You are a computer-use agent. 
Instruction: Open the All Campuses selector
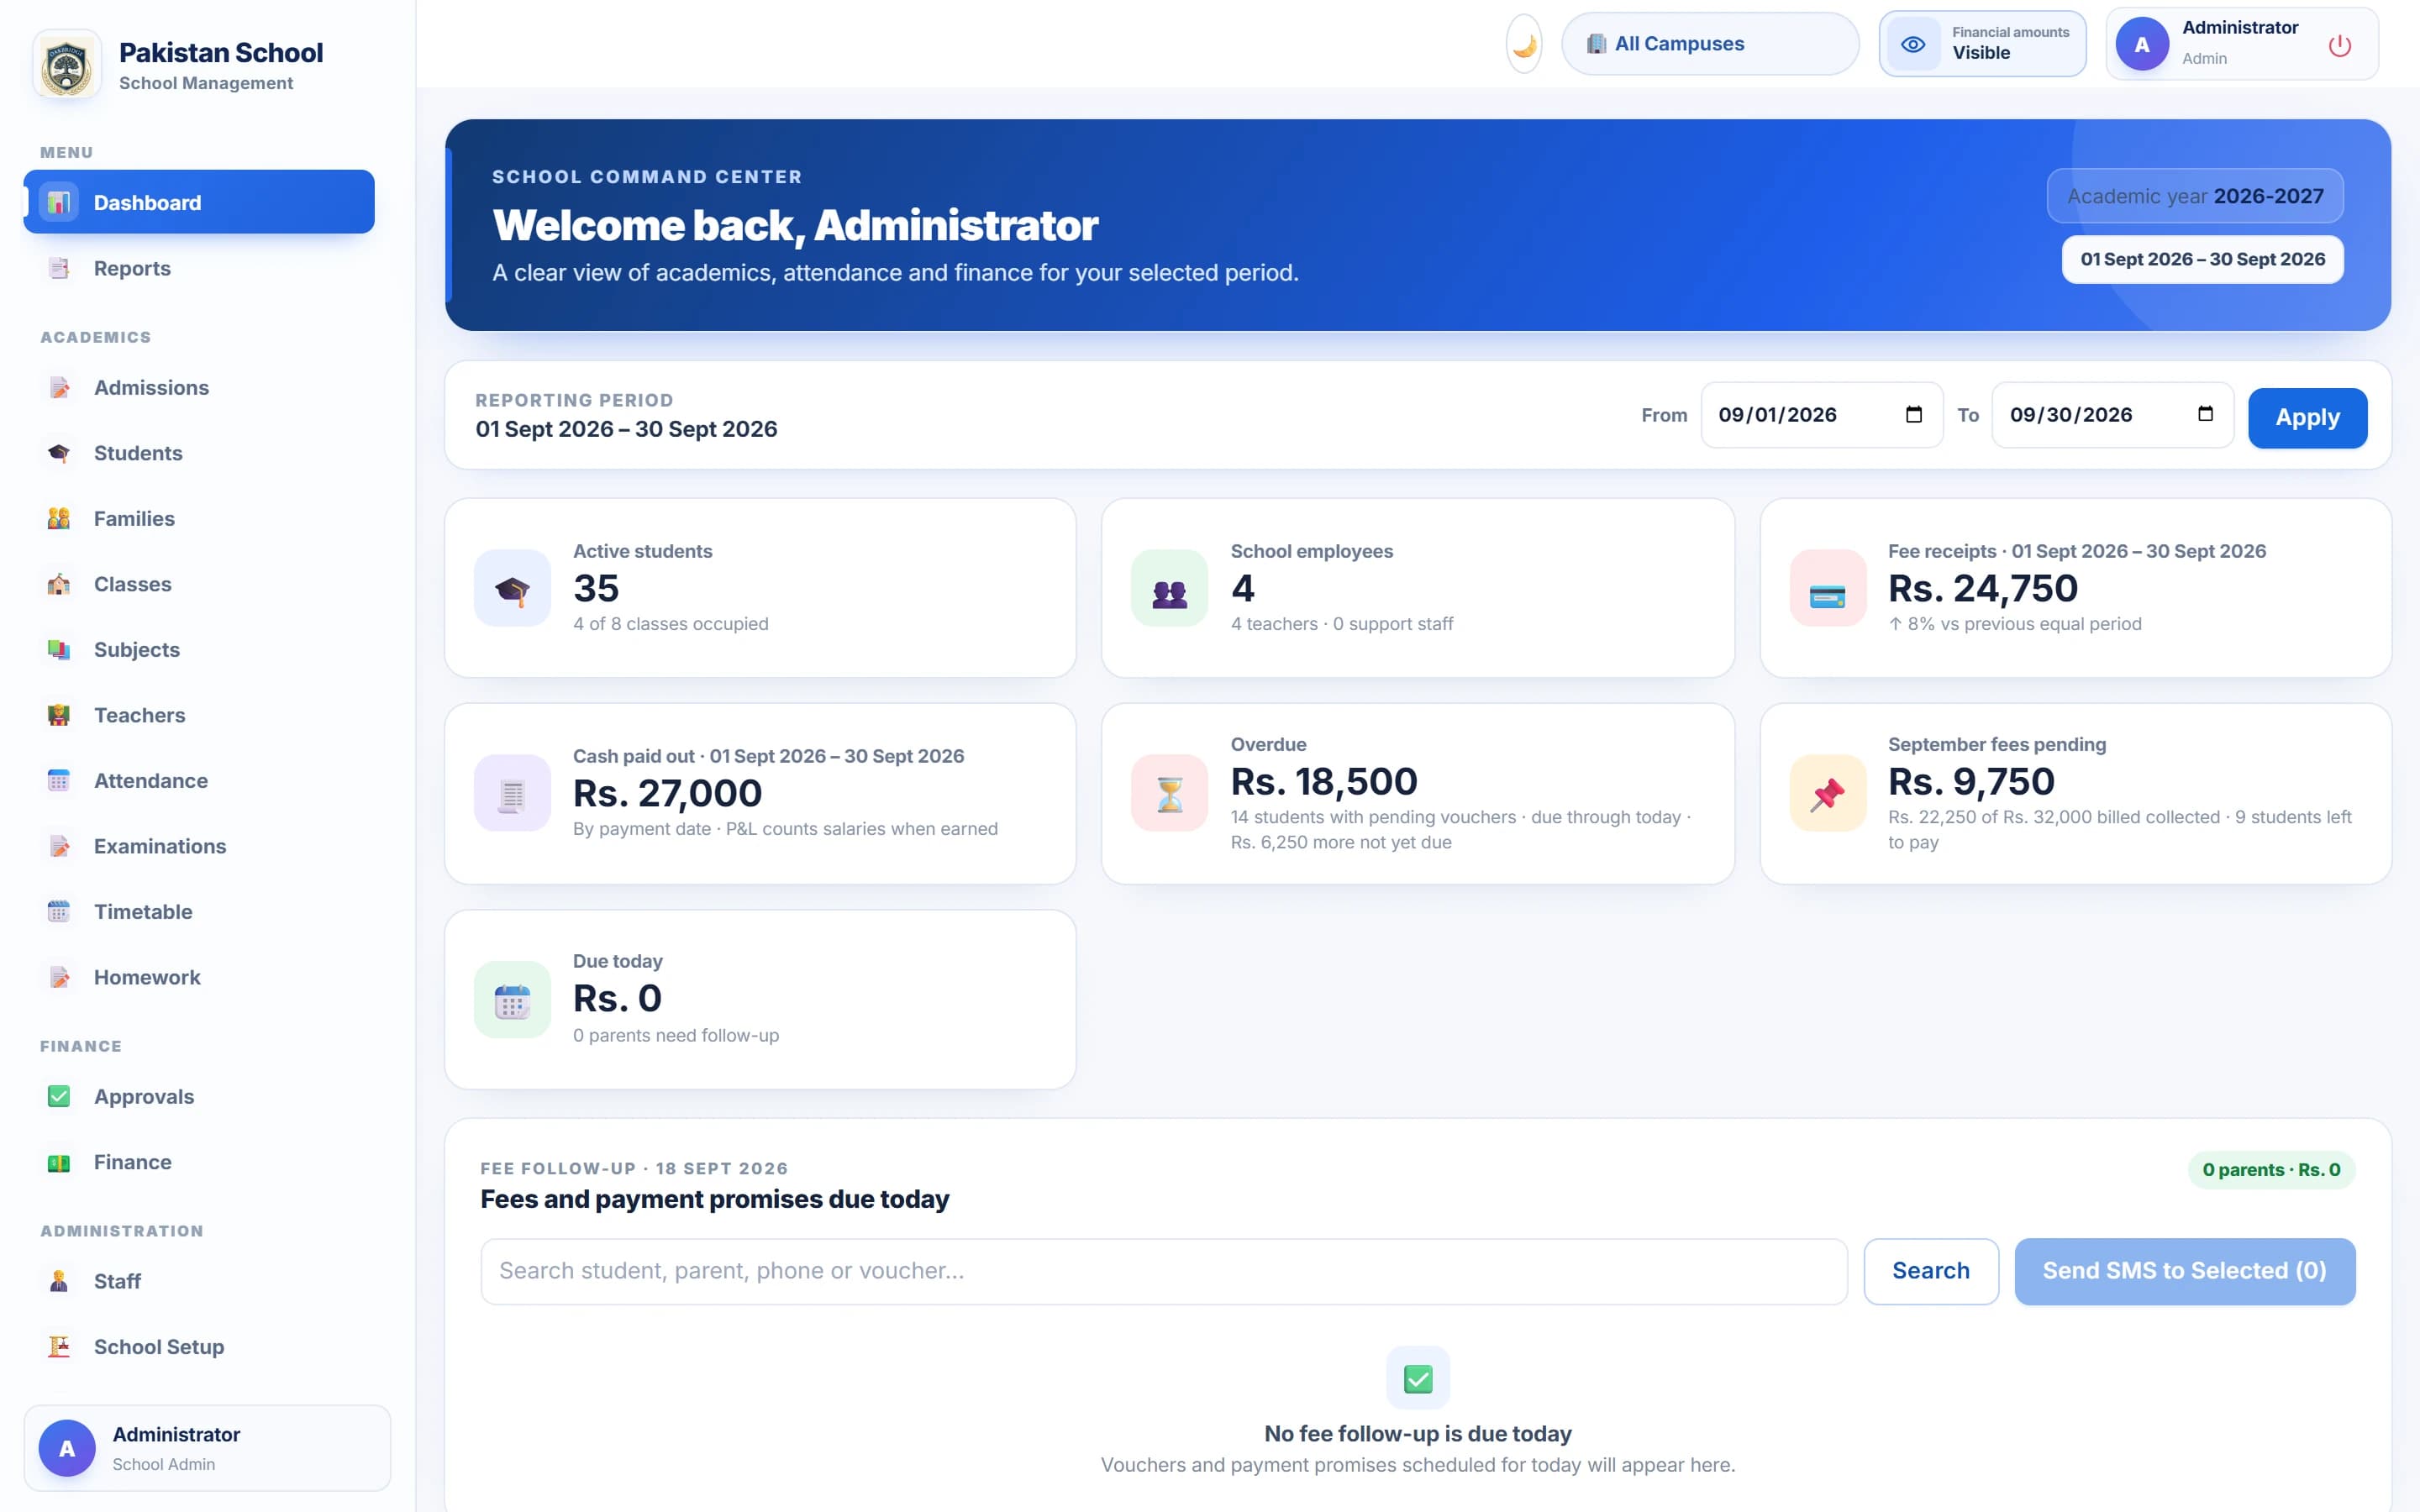(1709, 44)
